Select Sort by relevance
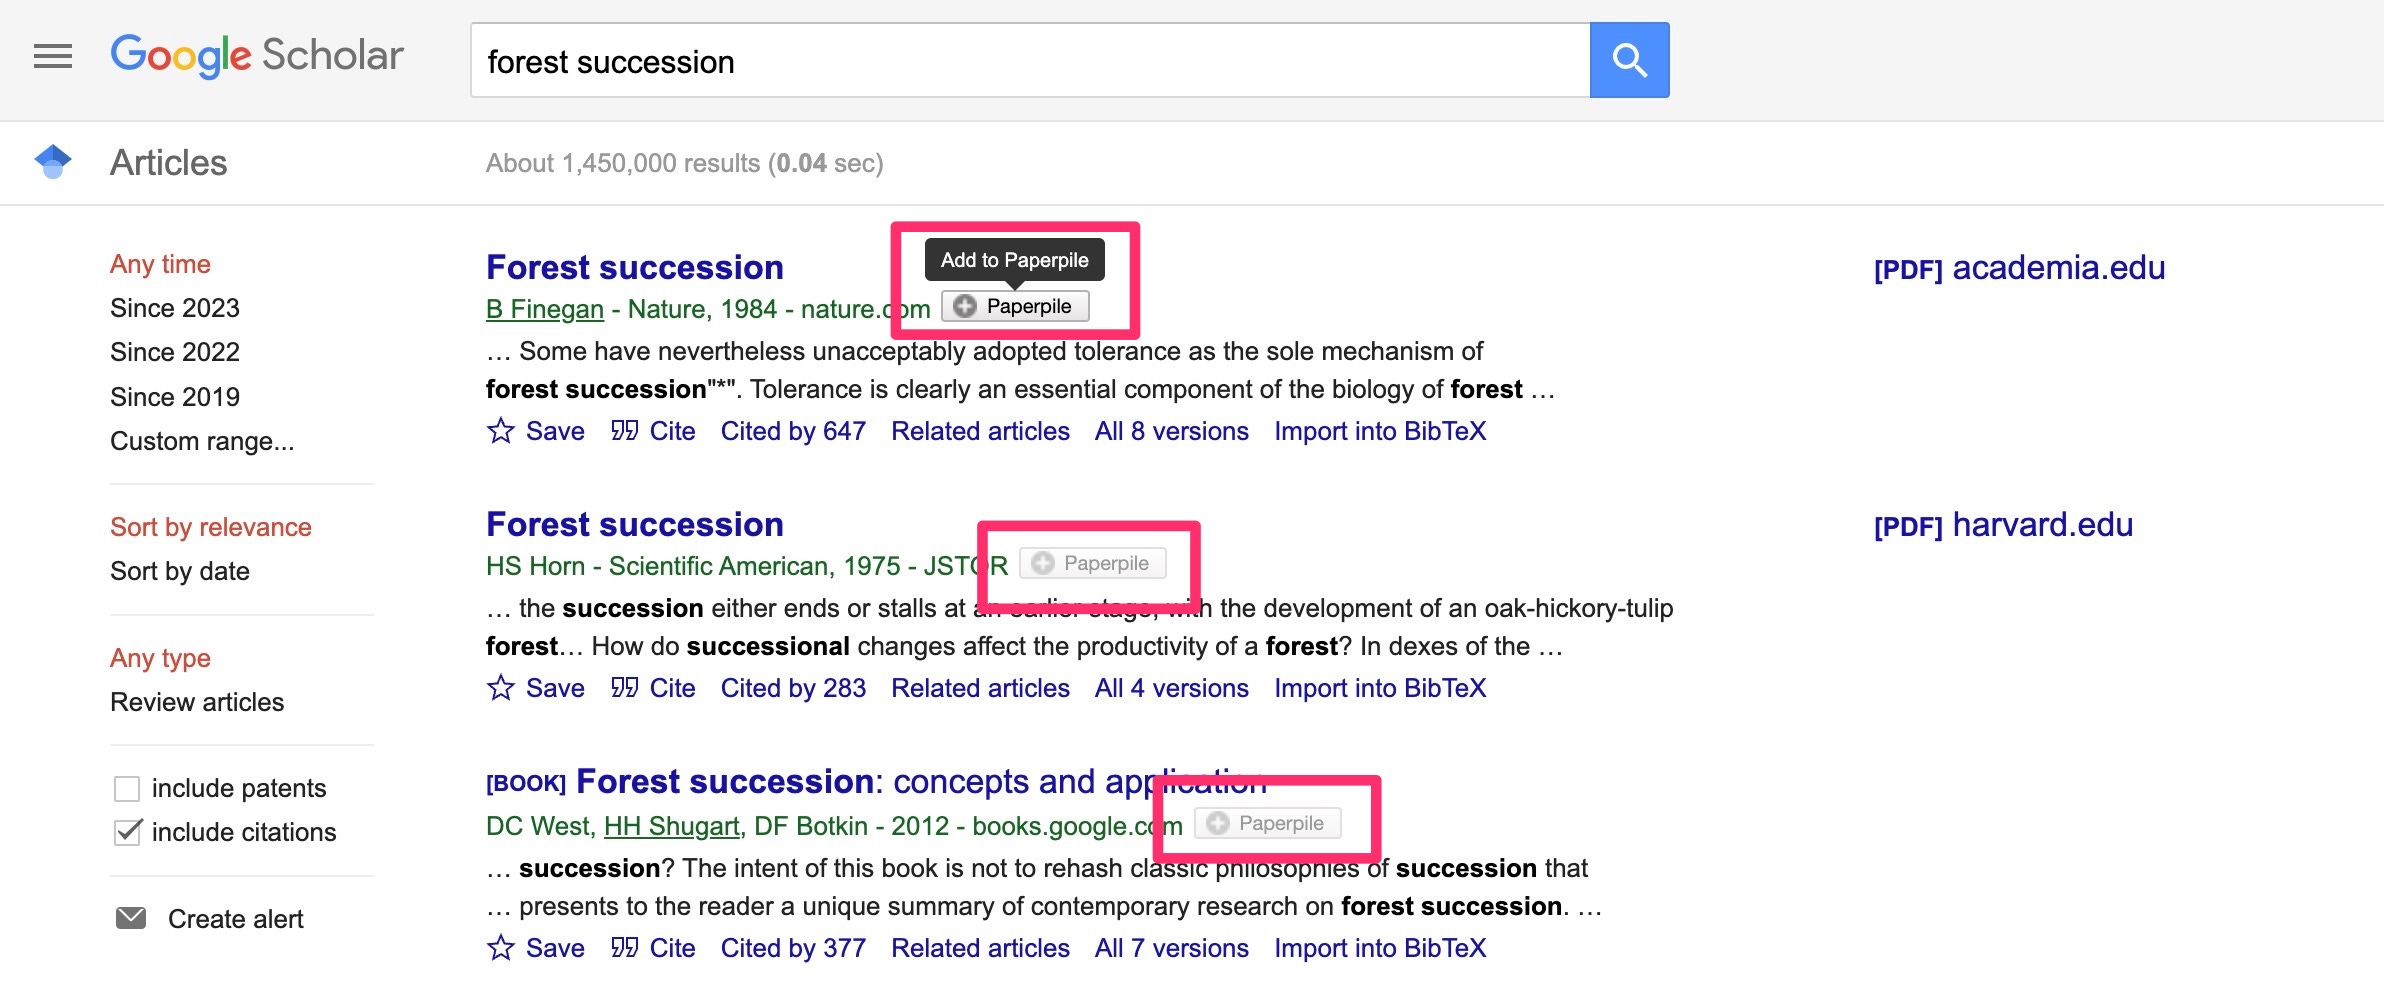The width and height of the screenshot is (2384, 998). click(211, 527)
